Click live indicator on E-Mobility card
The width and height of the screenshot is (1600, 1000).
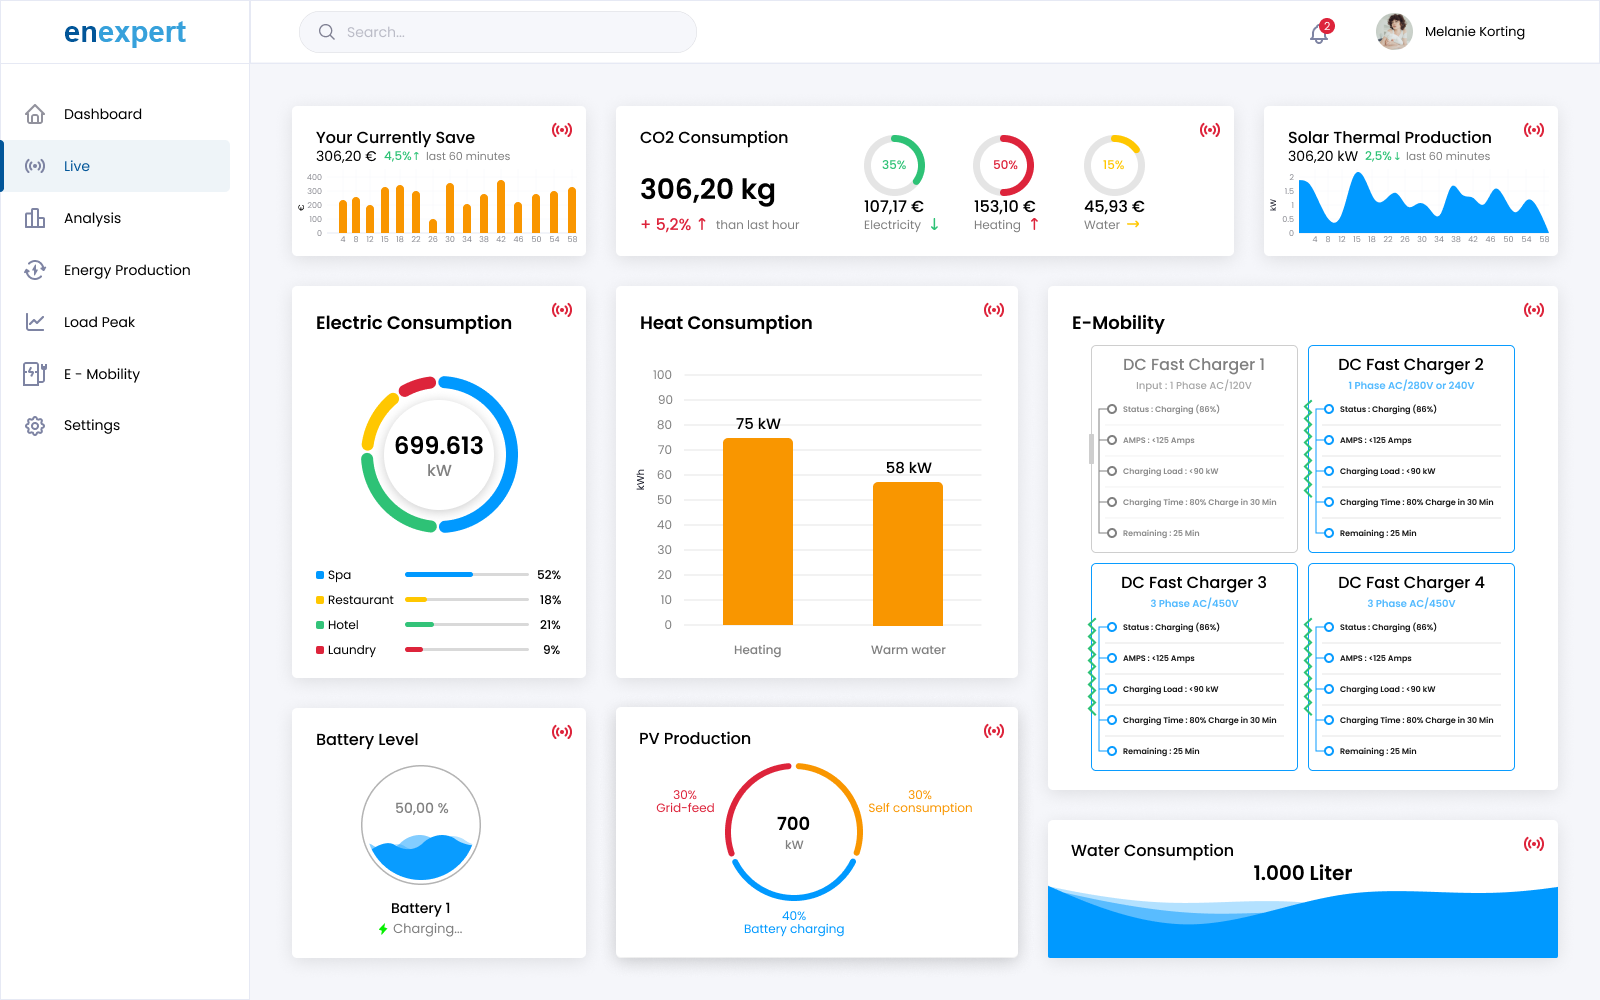[x=1534, y=310]
